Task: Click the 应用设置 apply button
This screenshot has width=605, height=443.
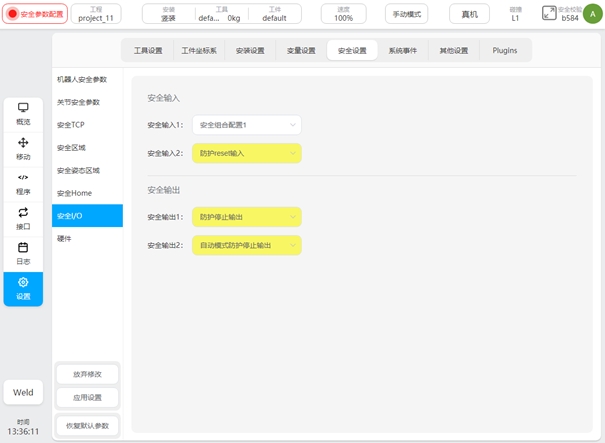Action: [87, 397]
